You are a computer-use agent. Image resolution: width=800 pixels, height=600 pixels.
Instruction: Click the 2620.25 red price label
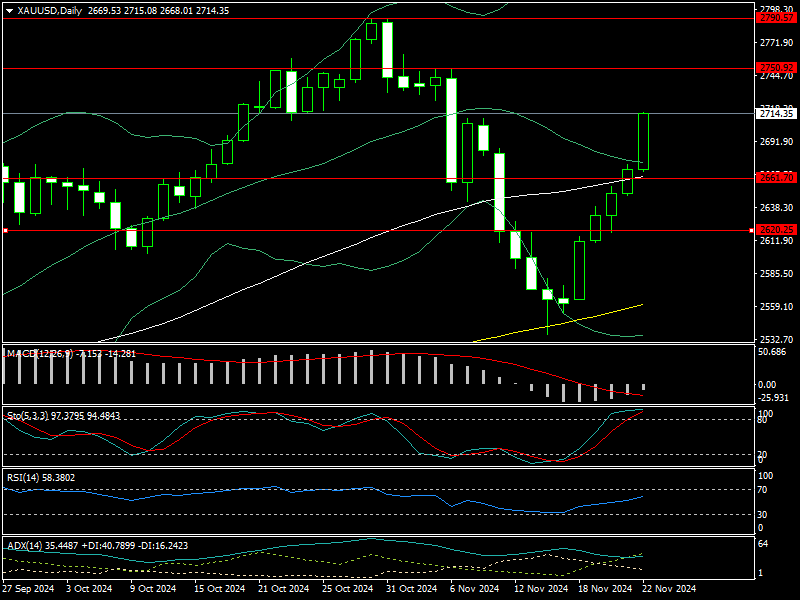pos(776,230)
